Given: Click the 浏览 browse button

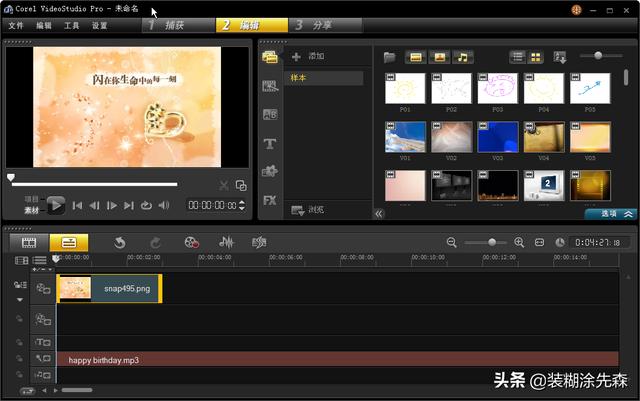Looking at the screenshot, I should 309,210.
